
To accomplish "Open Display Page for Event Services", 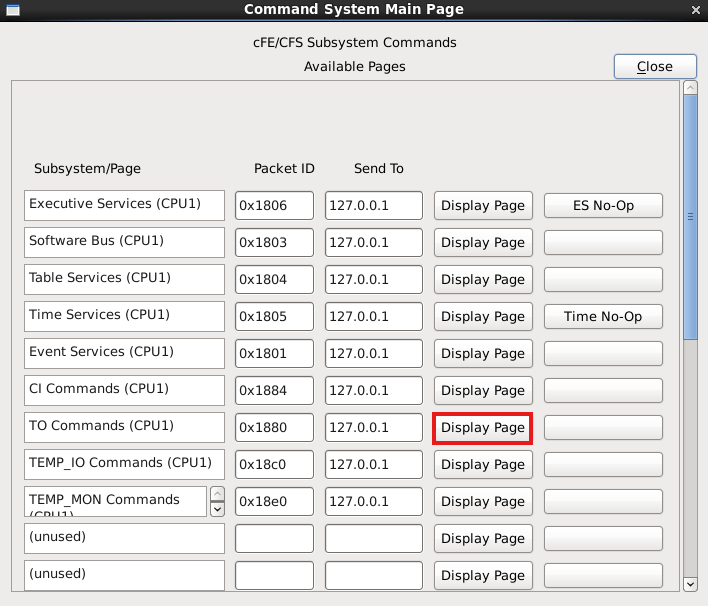I will coord(482,353).
